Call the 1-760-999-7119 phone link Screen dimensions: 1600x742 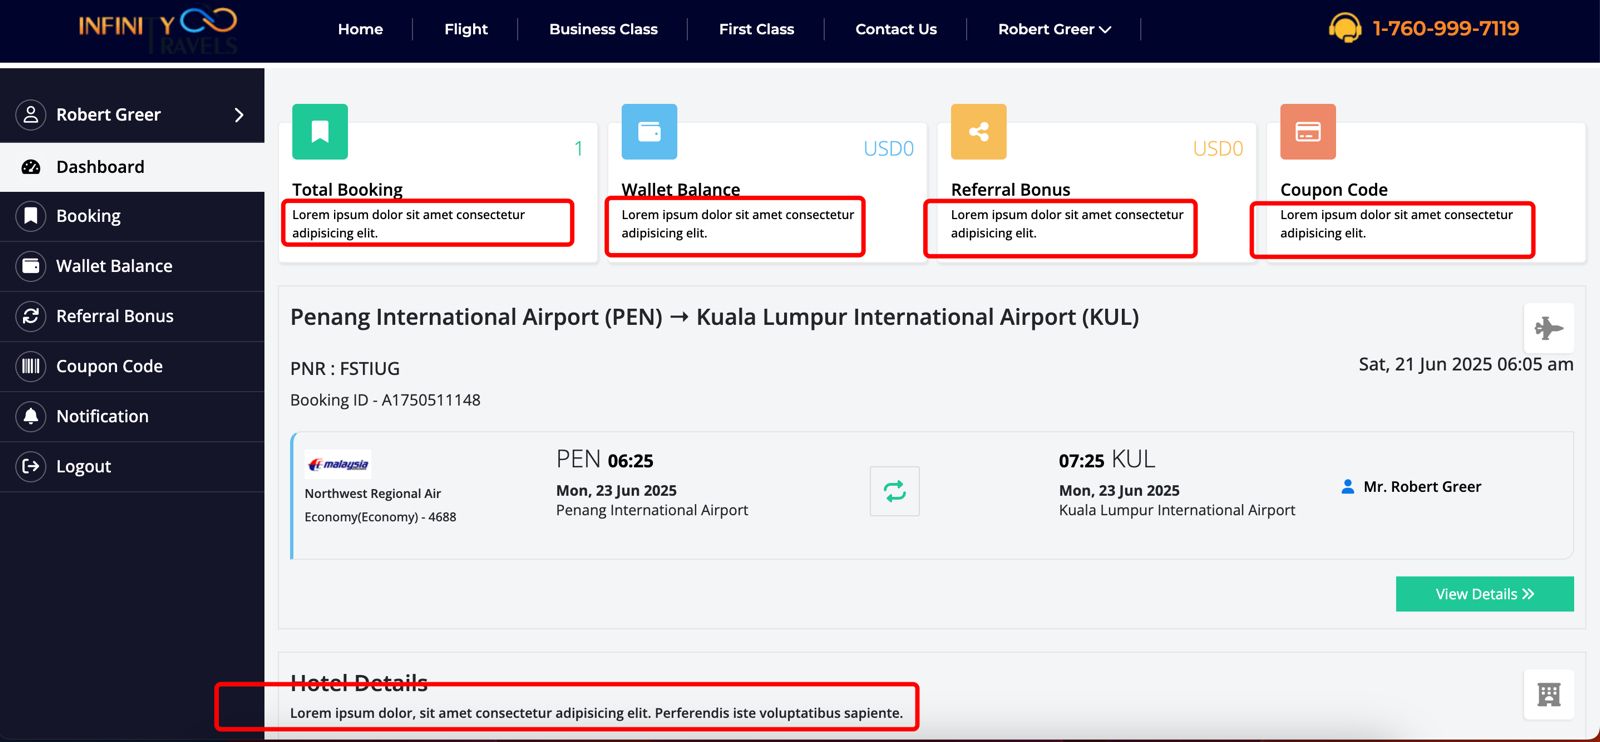click(1445, 29)
